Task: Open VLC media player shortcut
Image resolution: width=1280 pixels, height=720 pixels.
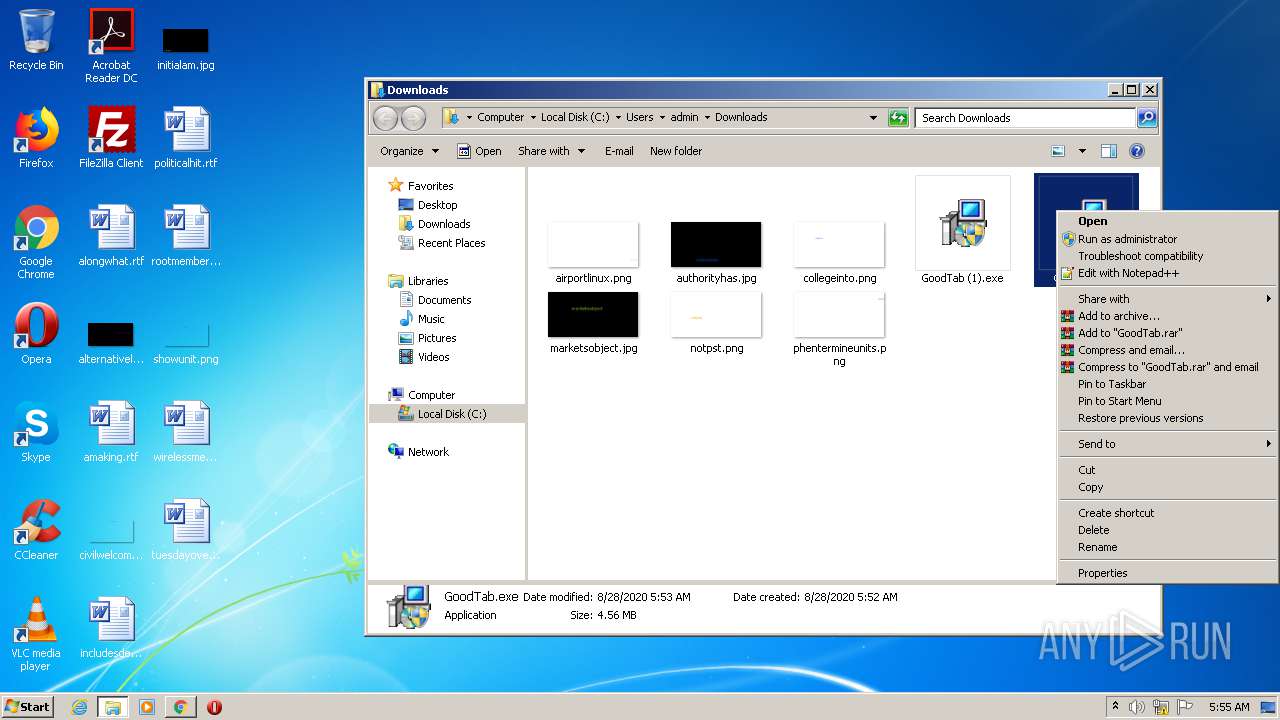Action: click(36, 634)
